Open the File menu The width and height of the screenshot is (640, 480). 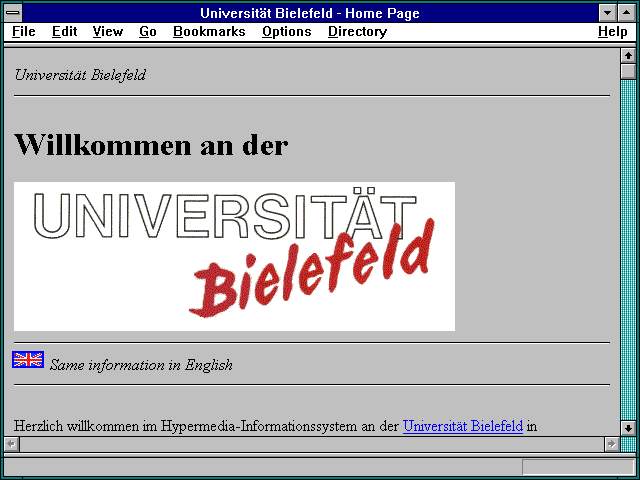24,31
